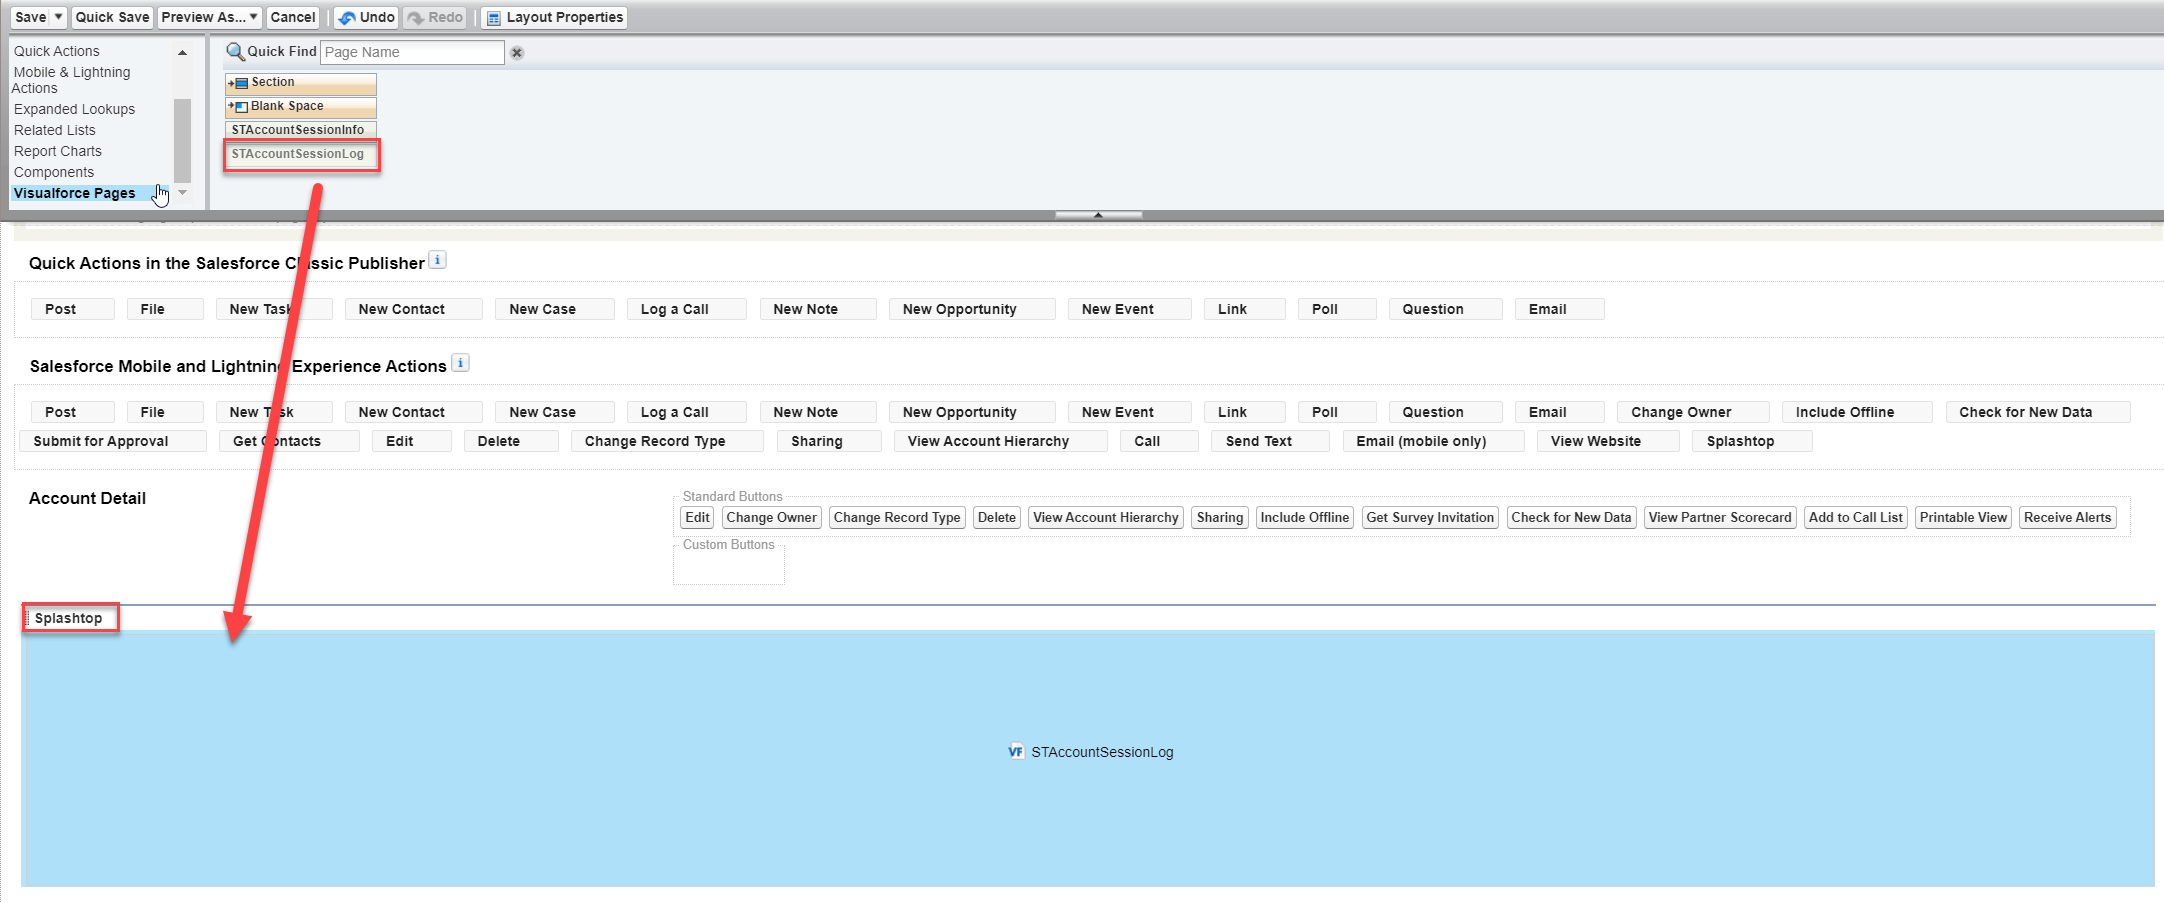
Task: Select the Section palette item icon
Action: pyautogui.click(x=238, y=83)
